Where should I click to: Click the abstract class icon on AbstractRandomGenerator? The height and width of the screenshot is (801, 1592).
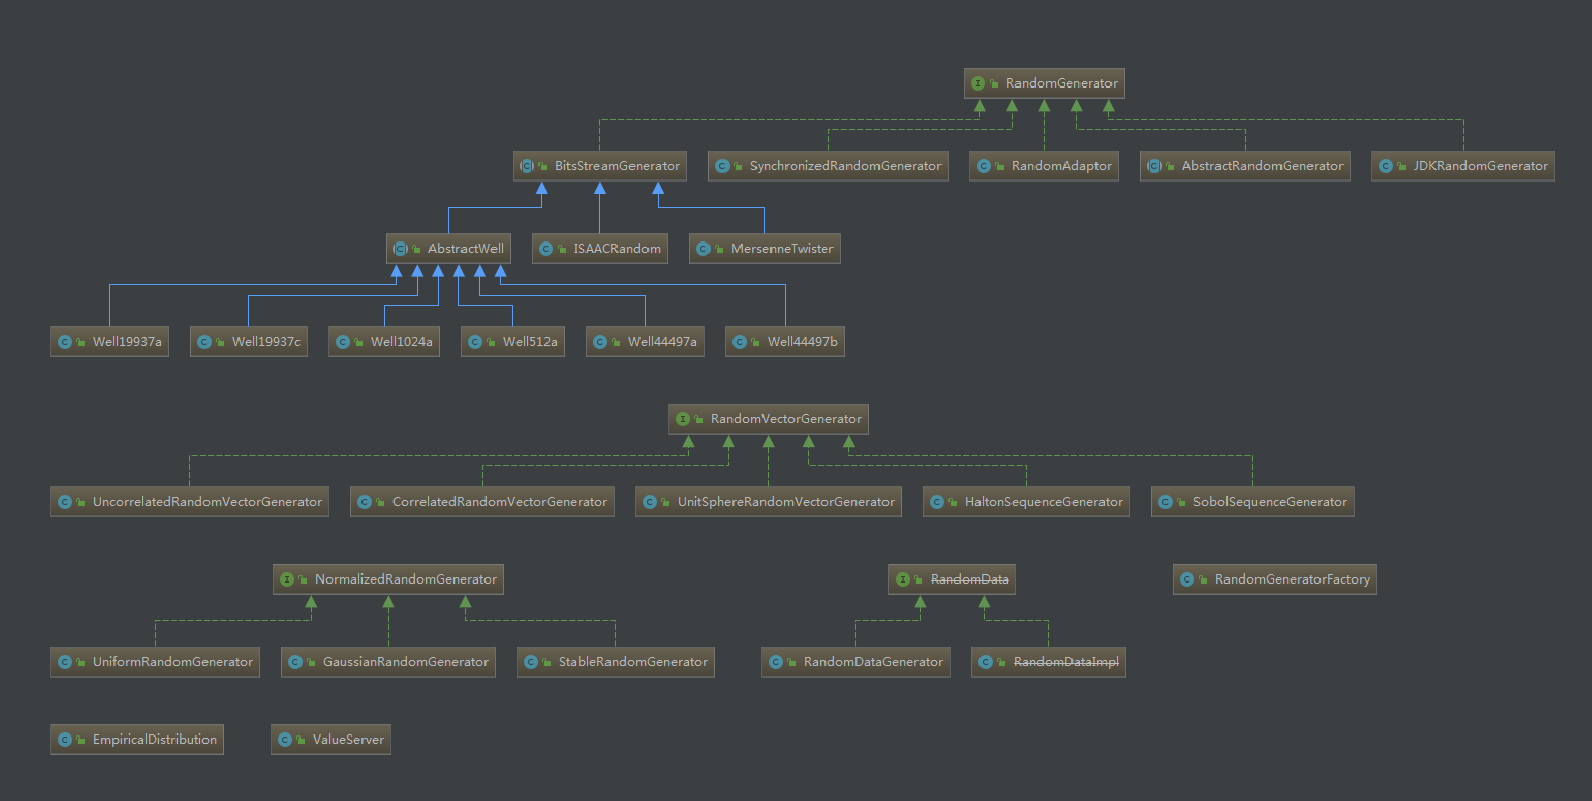coord(1154,166)
